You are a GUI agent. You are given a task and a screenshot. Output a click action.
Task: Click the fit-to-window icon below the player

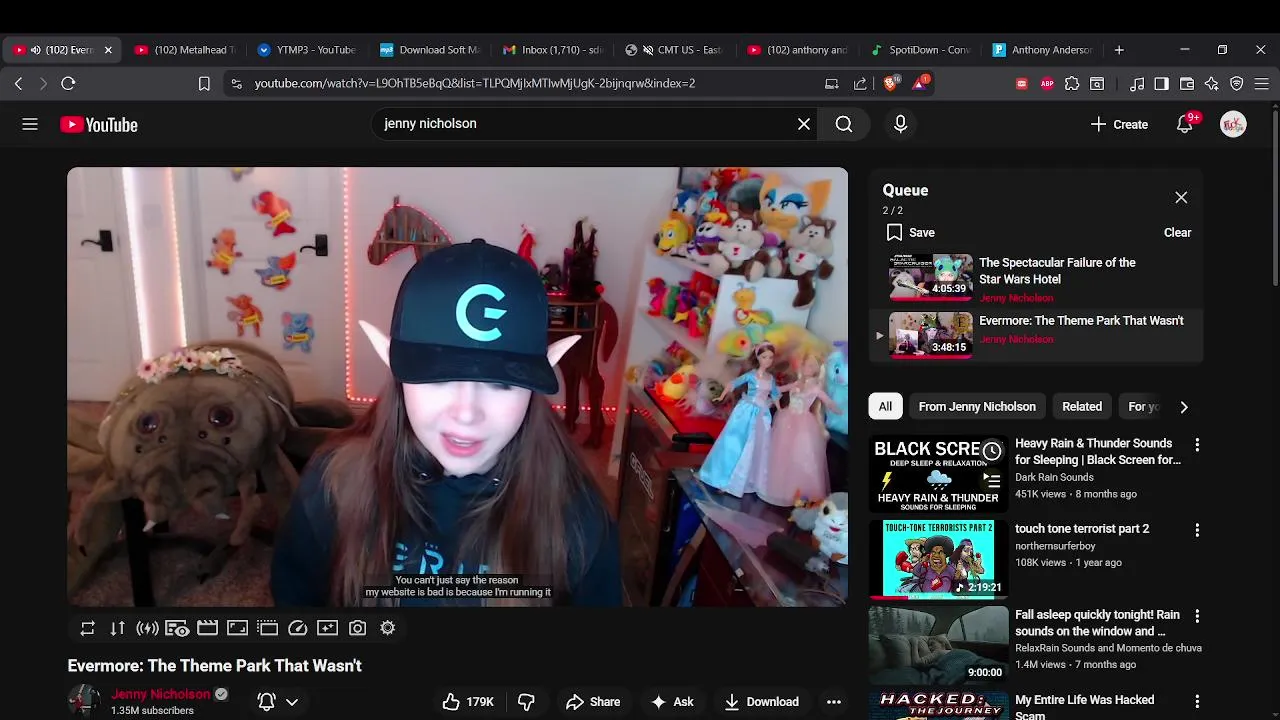(x=237, y=628)
